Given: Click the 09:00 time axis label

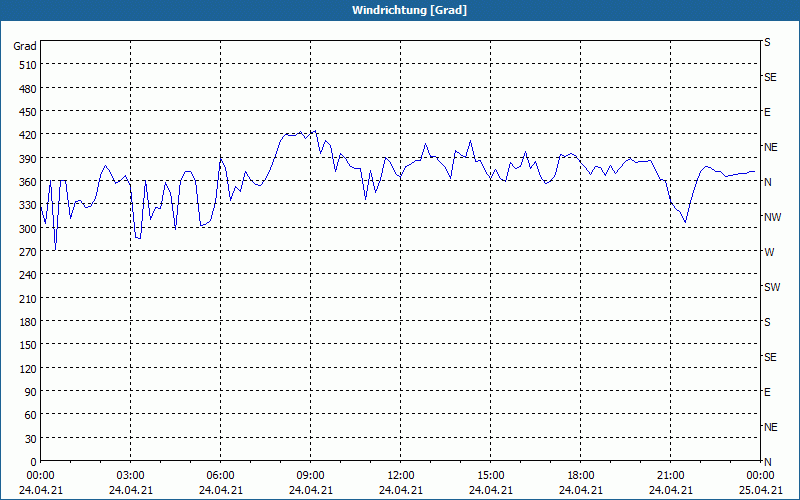Looking at the screenshot, I should pos(311,476).
